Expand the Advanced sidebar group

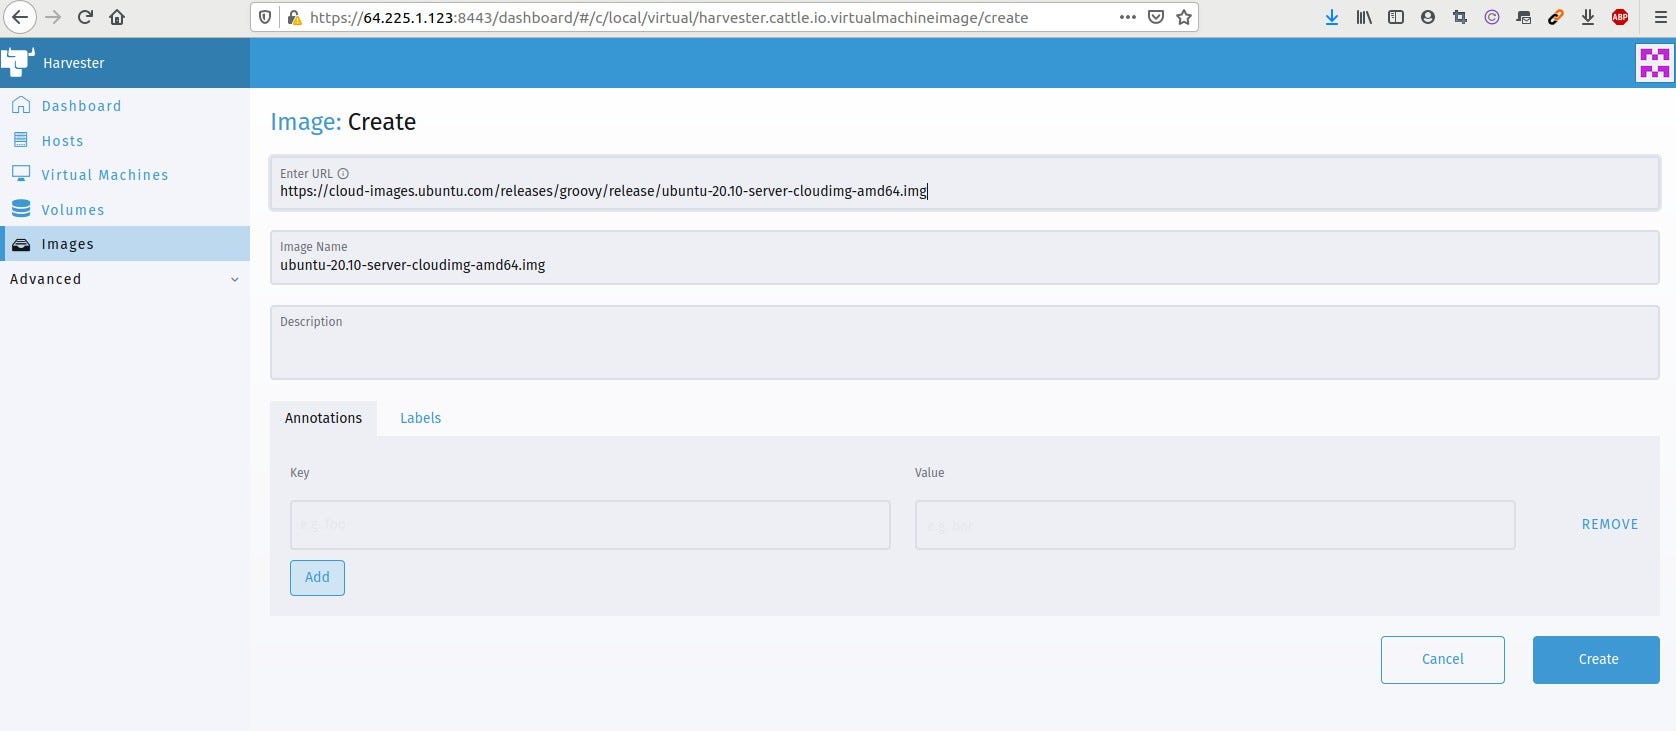coord(125,279)
